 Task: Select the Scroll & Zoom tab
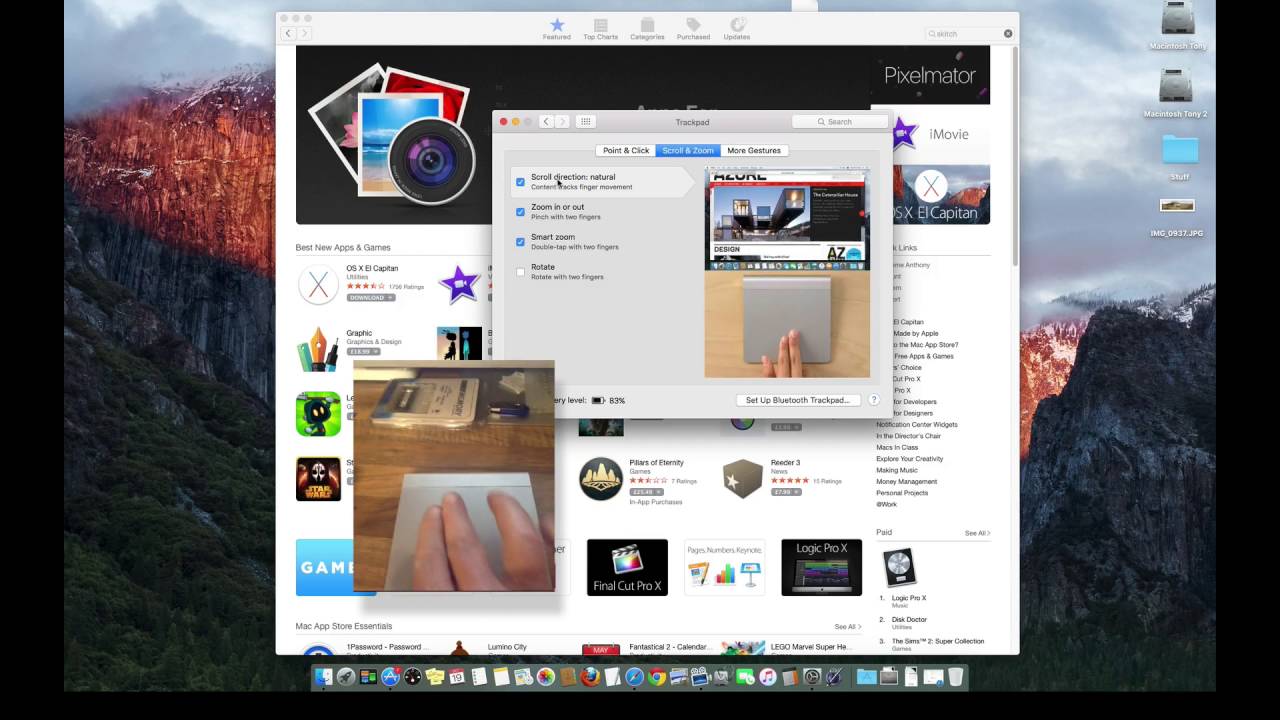(x=688, y=150)
